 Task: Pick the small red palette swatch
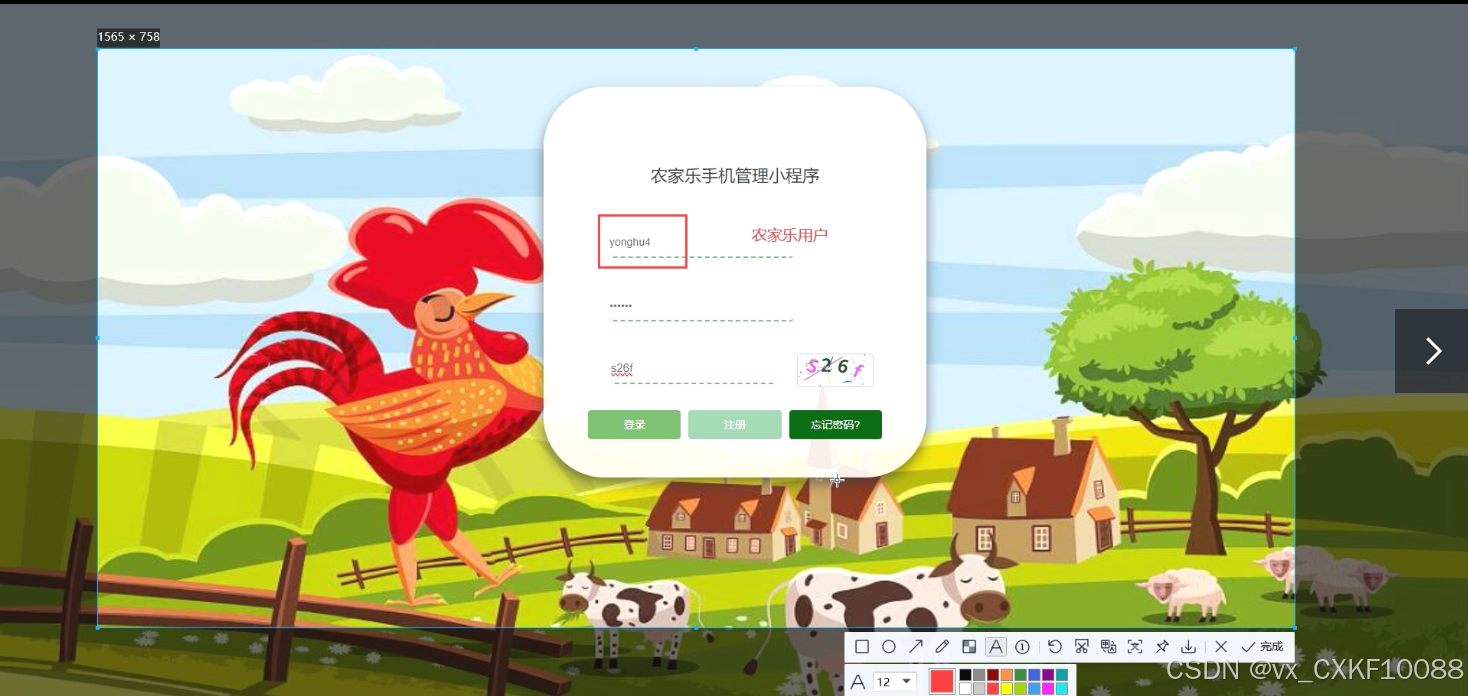coord(993,689)
